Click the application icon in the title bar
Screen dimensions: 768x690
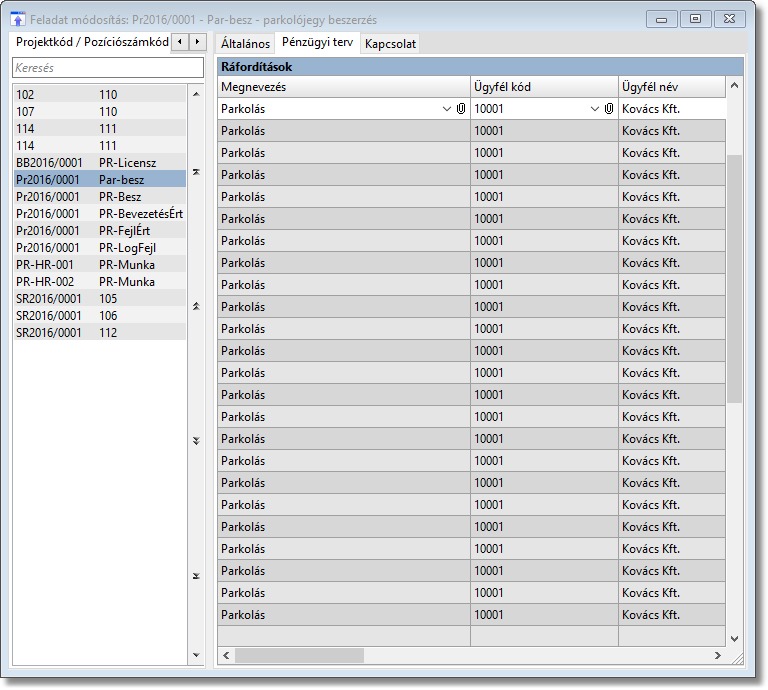[17, 19]
